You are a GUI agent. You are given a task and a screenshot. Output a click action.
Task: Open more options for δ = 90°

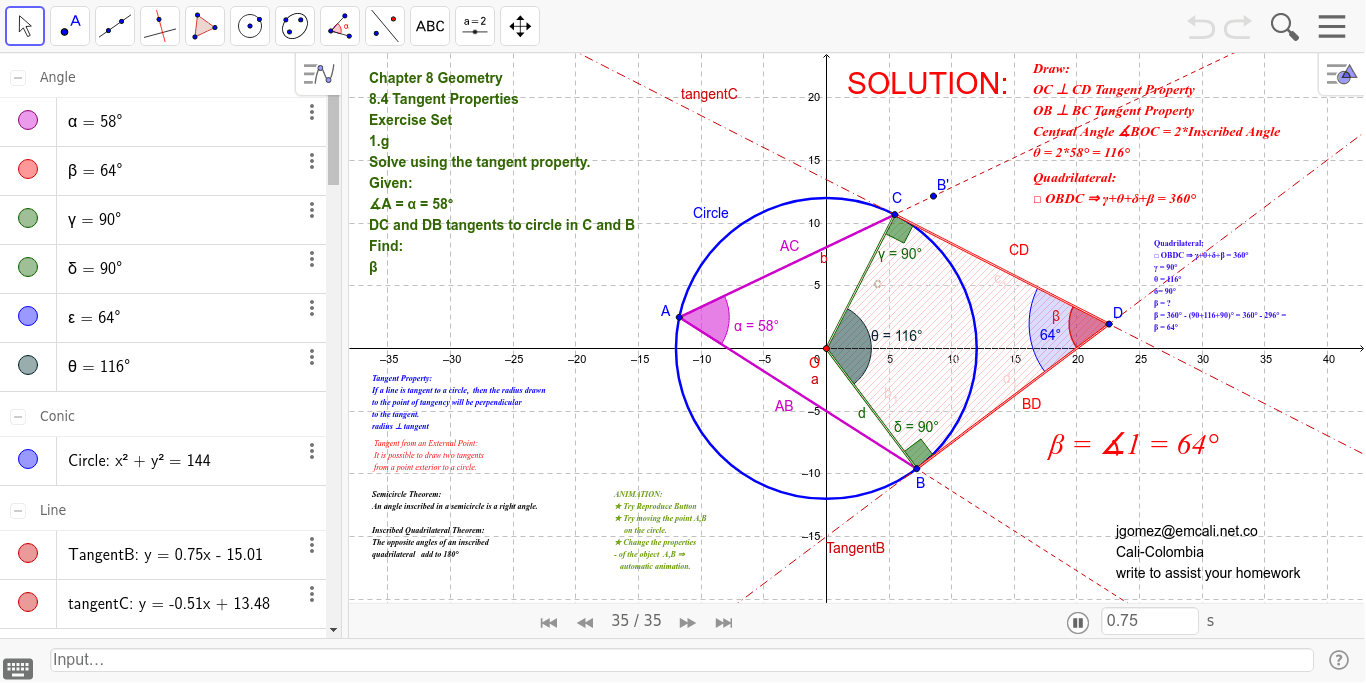click(312, 259)
